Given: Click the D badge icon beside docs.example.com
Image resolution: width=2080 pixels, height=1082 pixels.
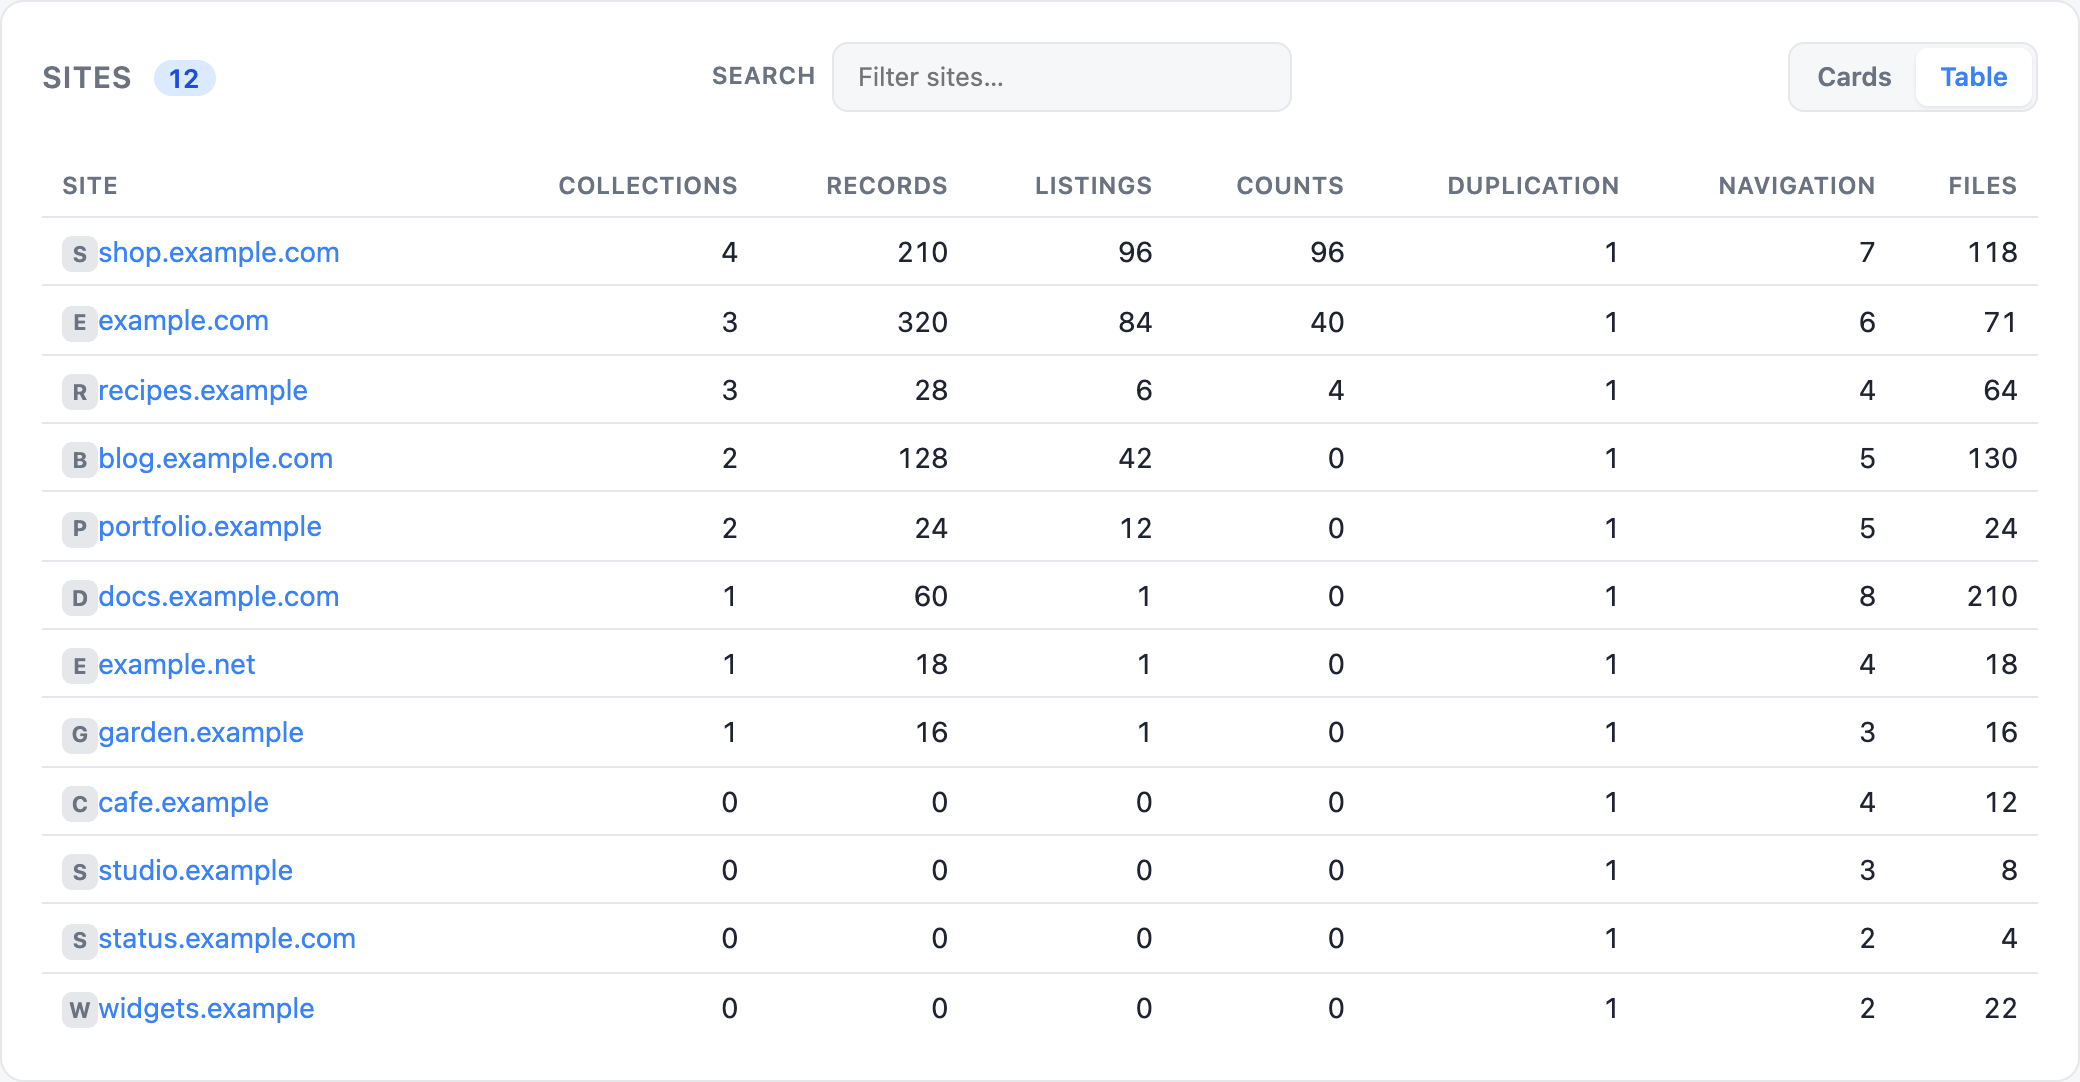Looking at the screenshot, I should (x=80, y=598).
